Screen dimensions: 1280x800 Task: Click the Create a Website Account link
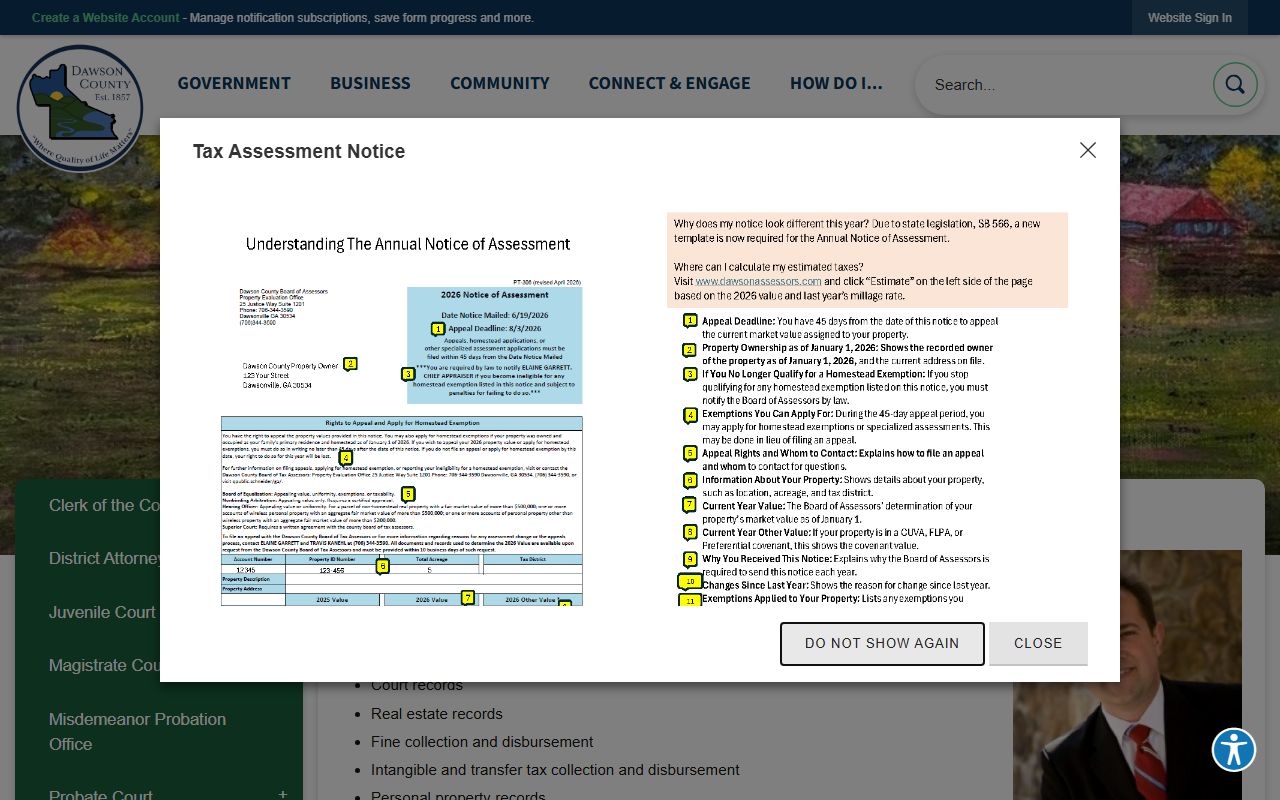(x=106, y=18)
